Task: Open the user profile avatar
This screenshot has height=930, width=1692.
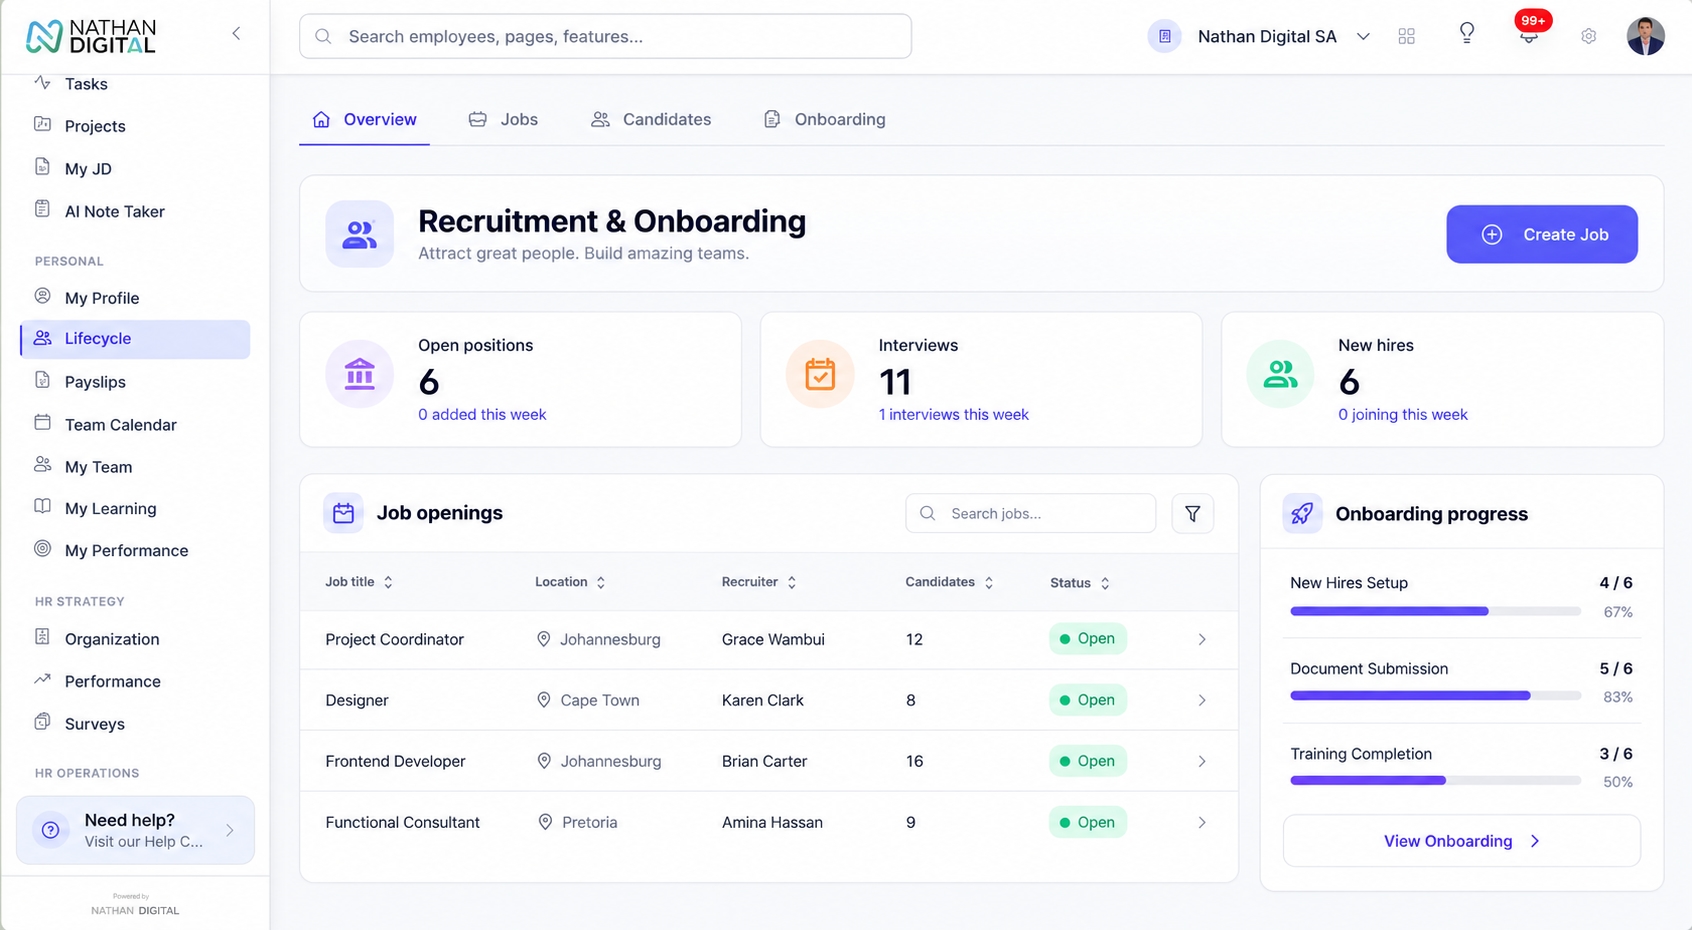Action: 1645,36
